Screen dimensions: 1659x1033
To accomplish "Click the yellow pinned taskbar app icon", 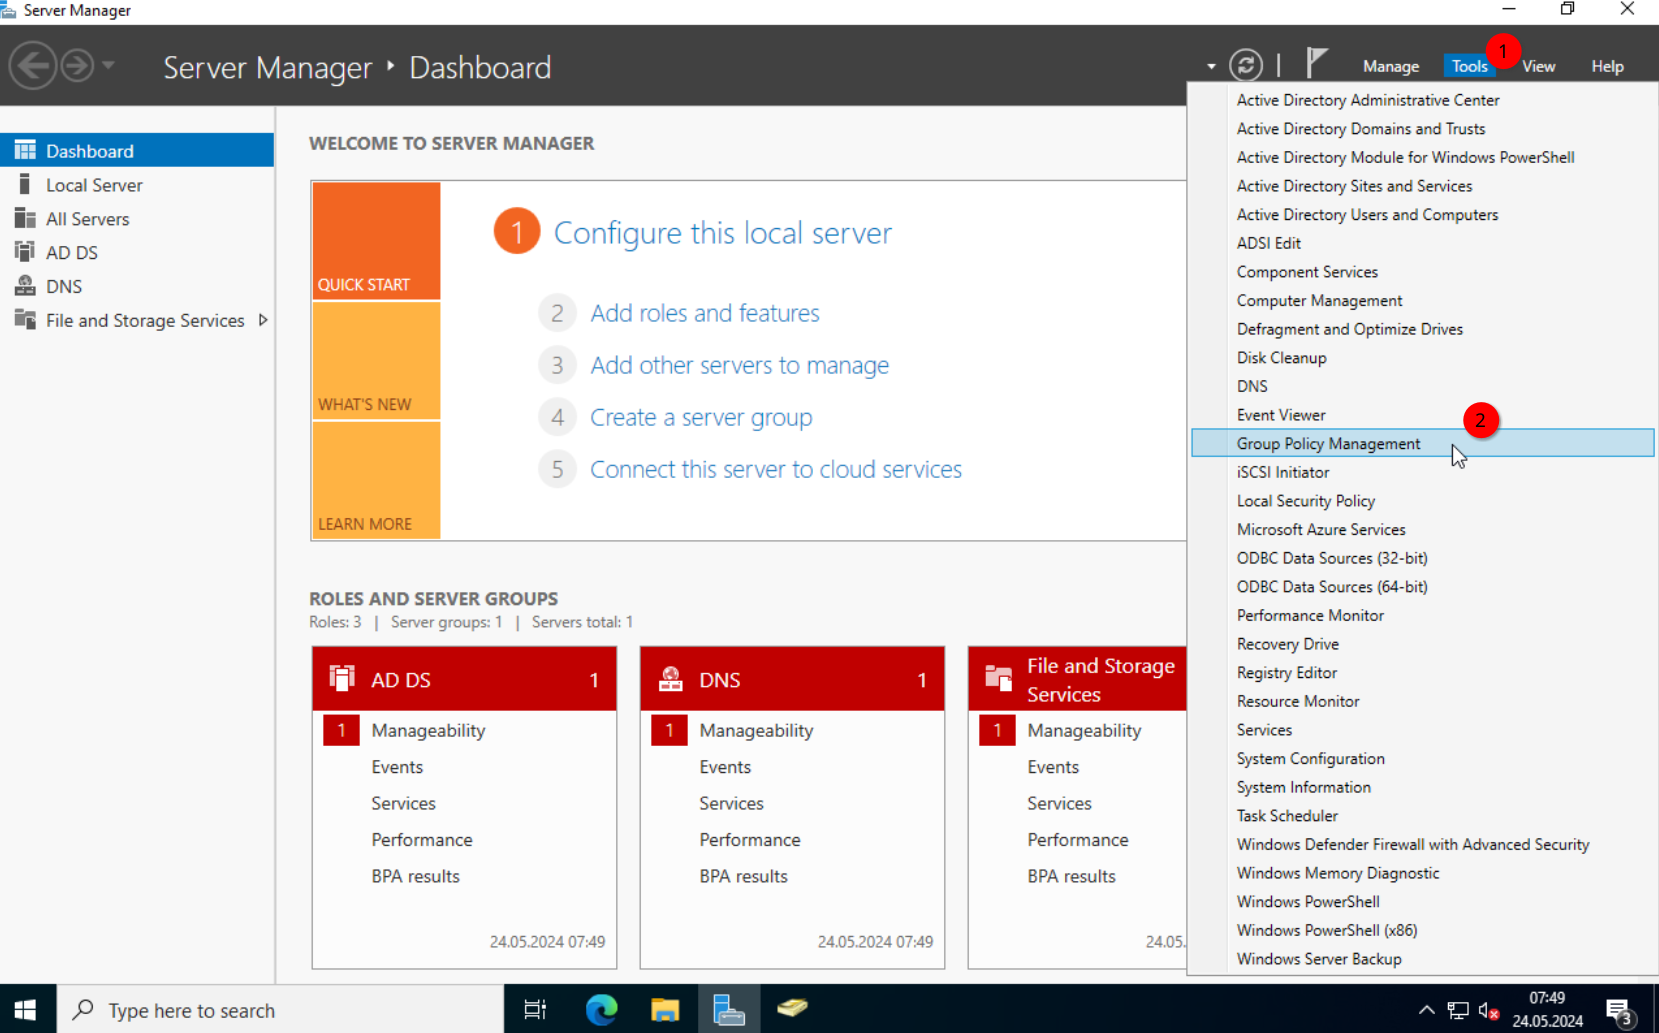I will pos(792,1008).
